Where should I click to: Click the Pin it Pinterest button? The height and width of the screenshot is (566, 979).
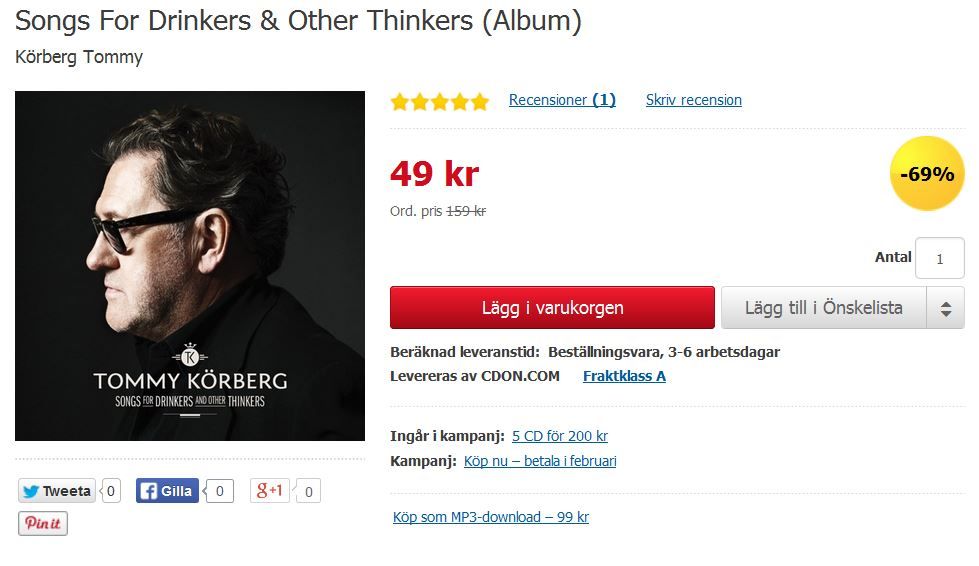tap(42, 523)
